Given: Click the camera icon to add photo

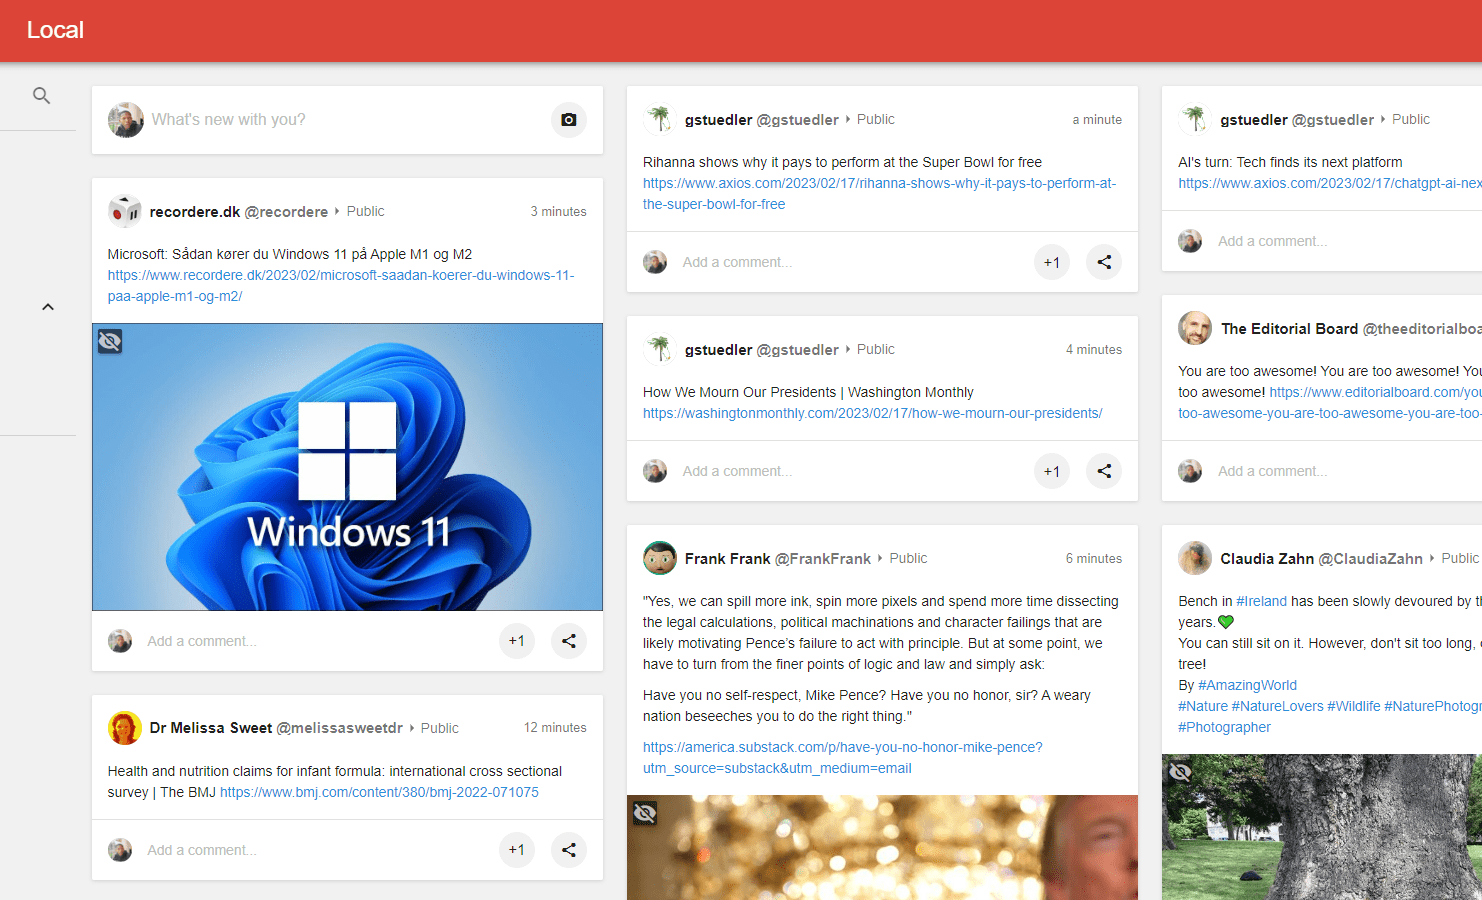Looking at the screenshot, I should click(568, 120).
